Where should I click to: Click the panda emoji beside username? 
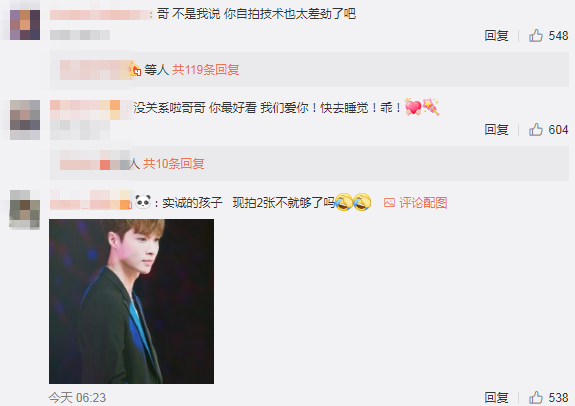click(143, 202)
